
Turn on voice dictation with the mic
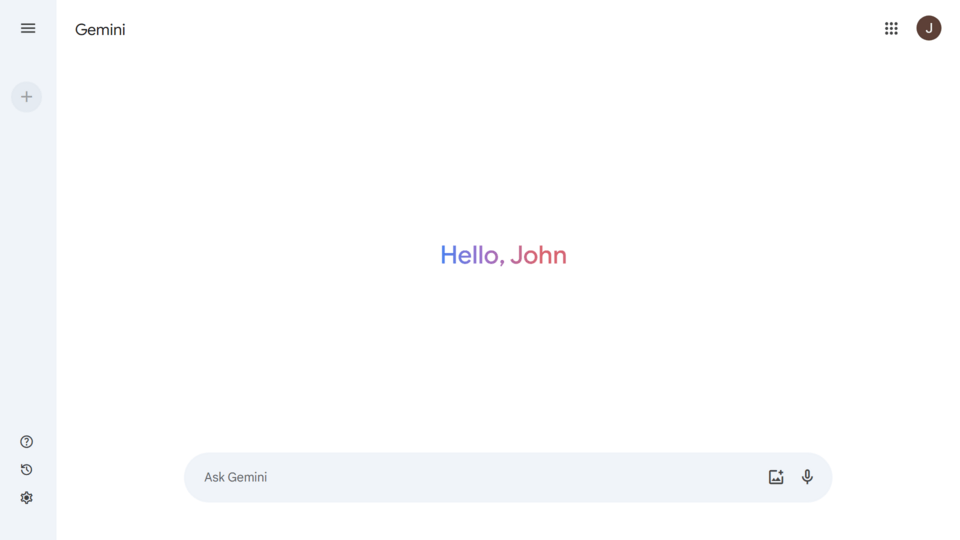coord(807,478)
